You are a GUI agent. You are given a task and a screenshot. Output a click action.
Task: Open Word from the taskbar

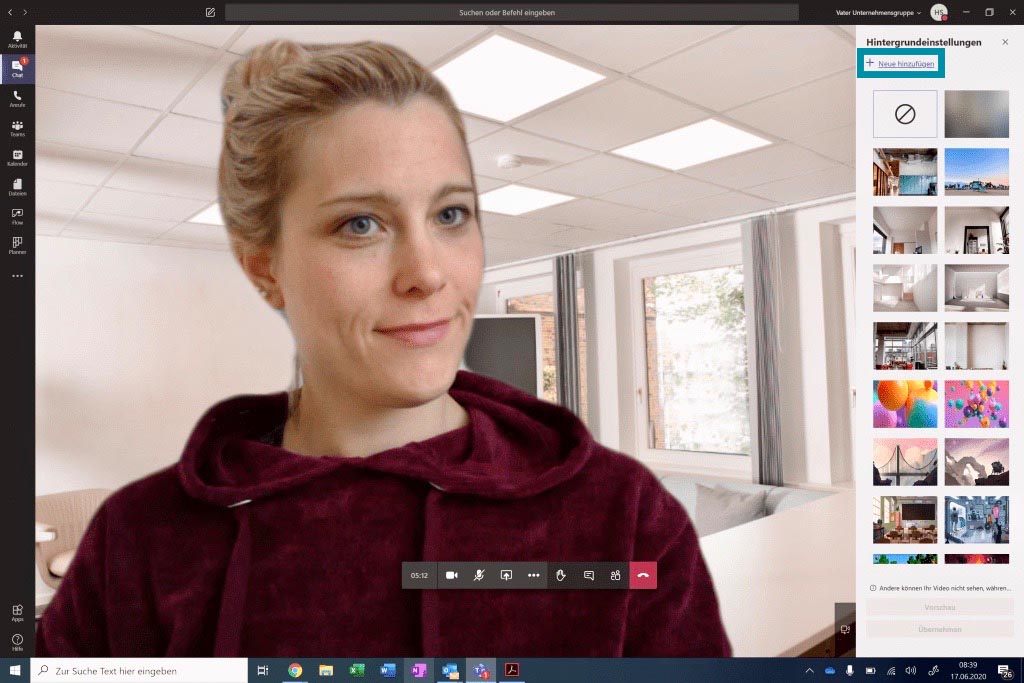click(x=387, y=671)
